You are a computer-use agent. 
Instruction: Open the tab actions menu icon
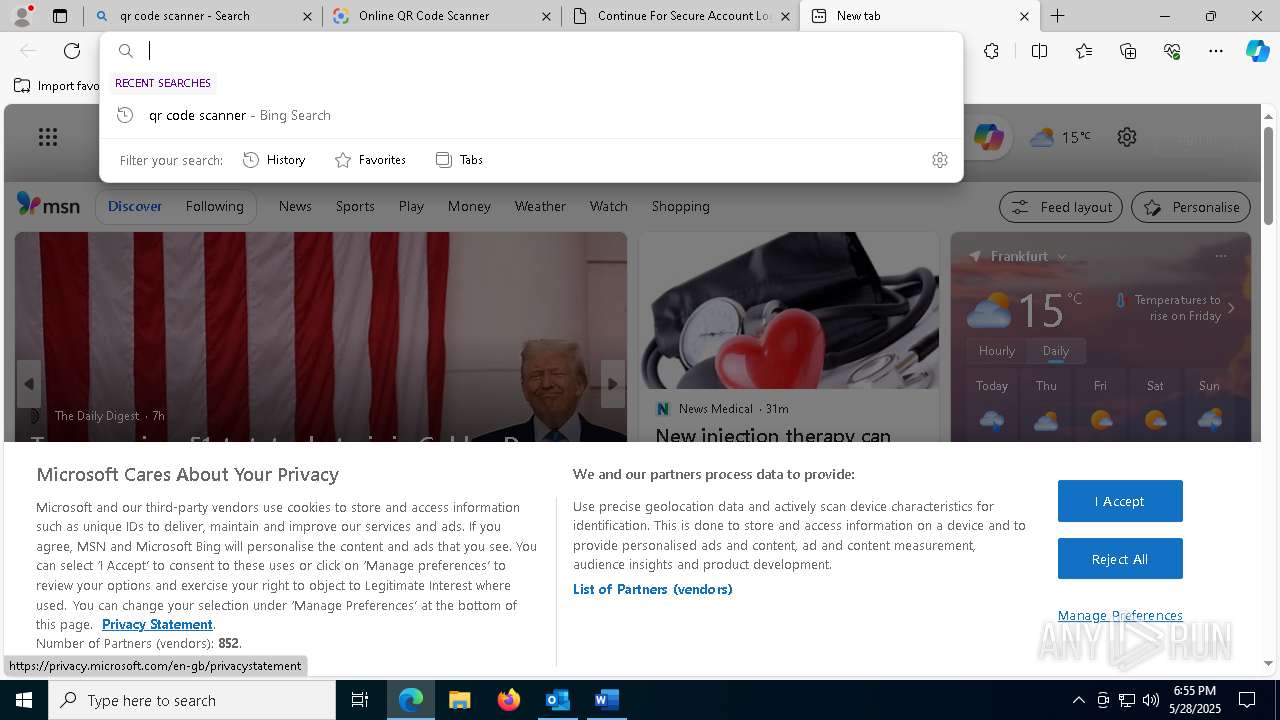tap(60, 16)
